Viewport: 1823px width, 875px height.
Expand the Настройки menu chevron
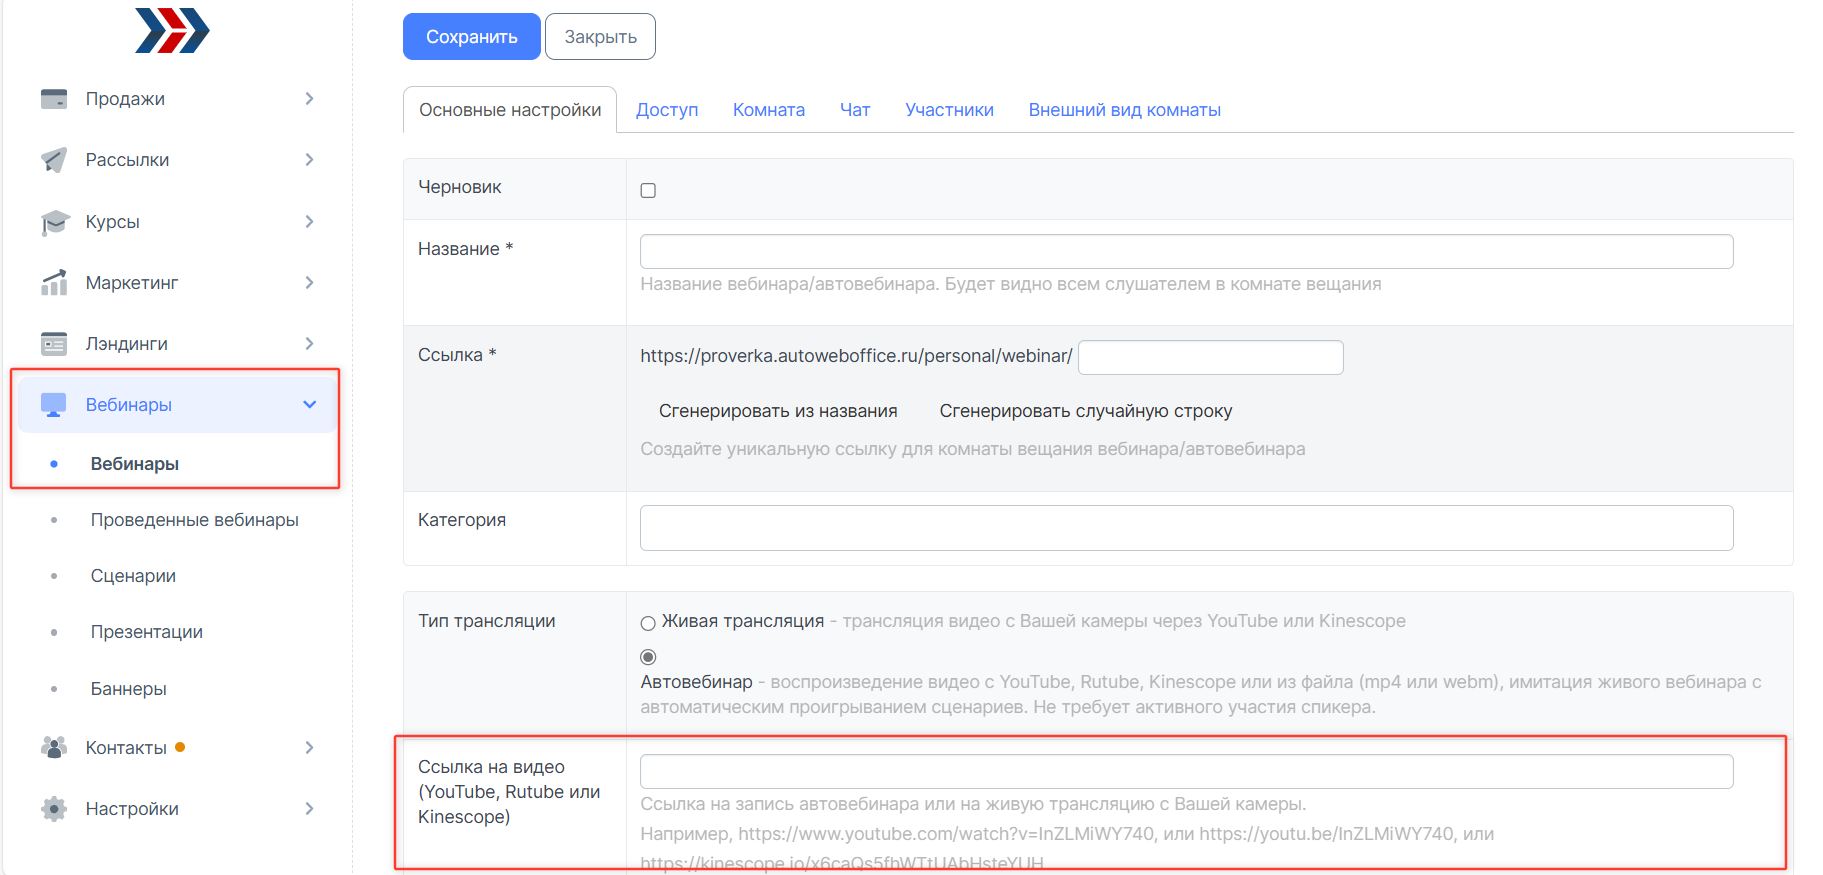coord(309,809)
